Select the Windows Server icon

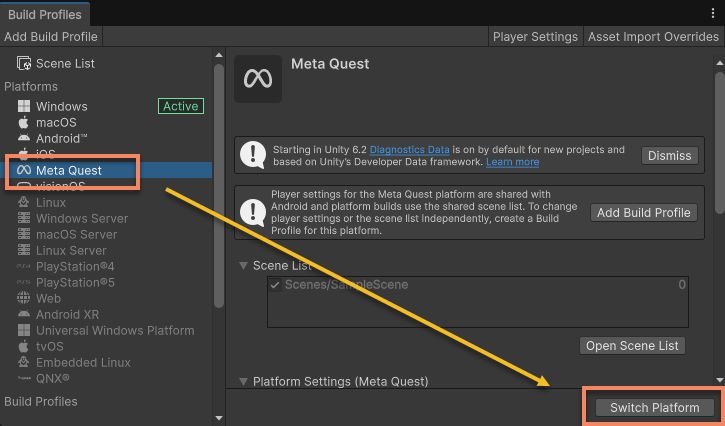[24, 218]
